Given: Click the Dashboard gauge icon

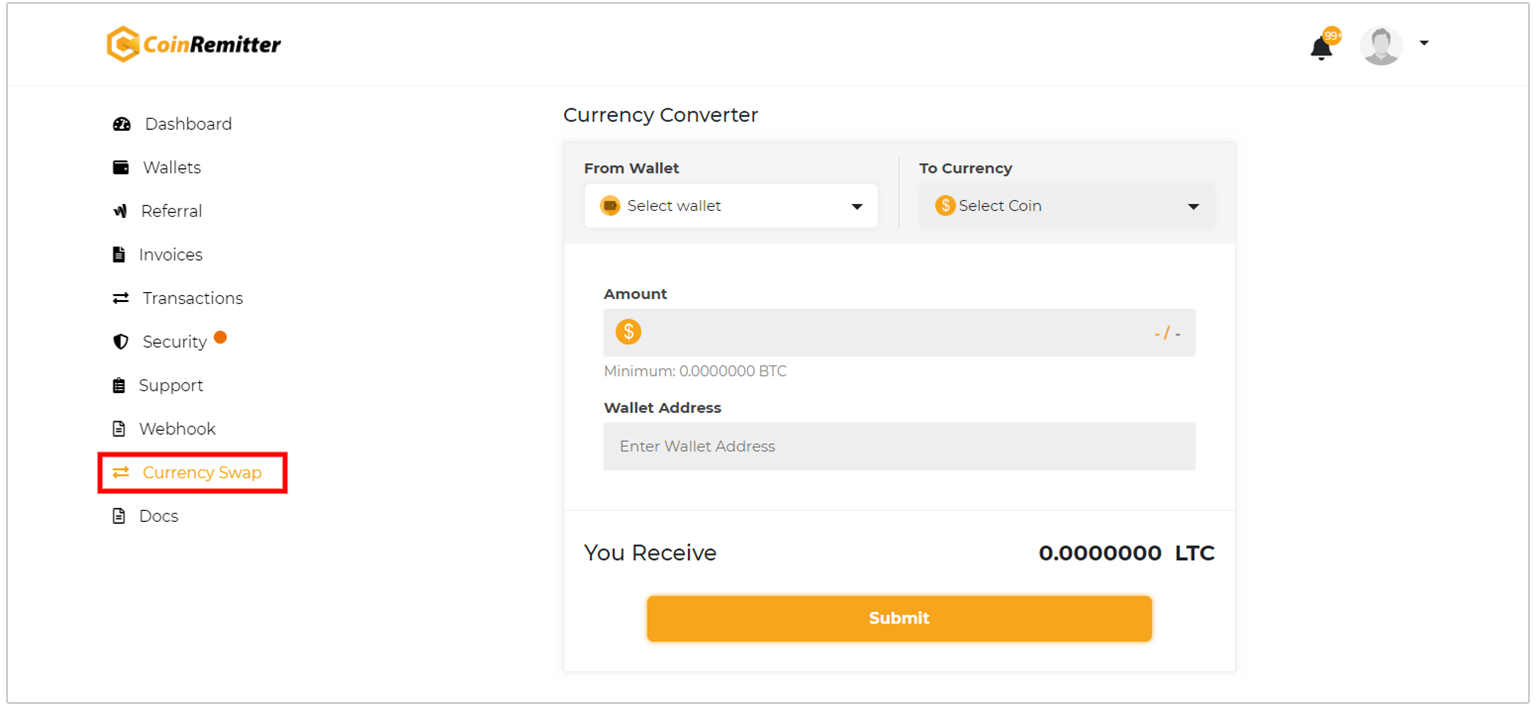Looking at the screenshot, I should tap(122, 124).
